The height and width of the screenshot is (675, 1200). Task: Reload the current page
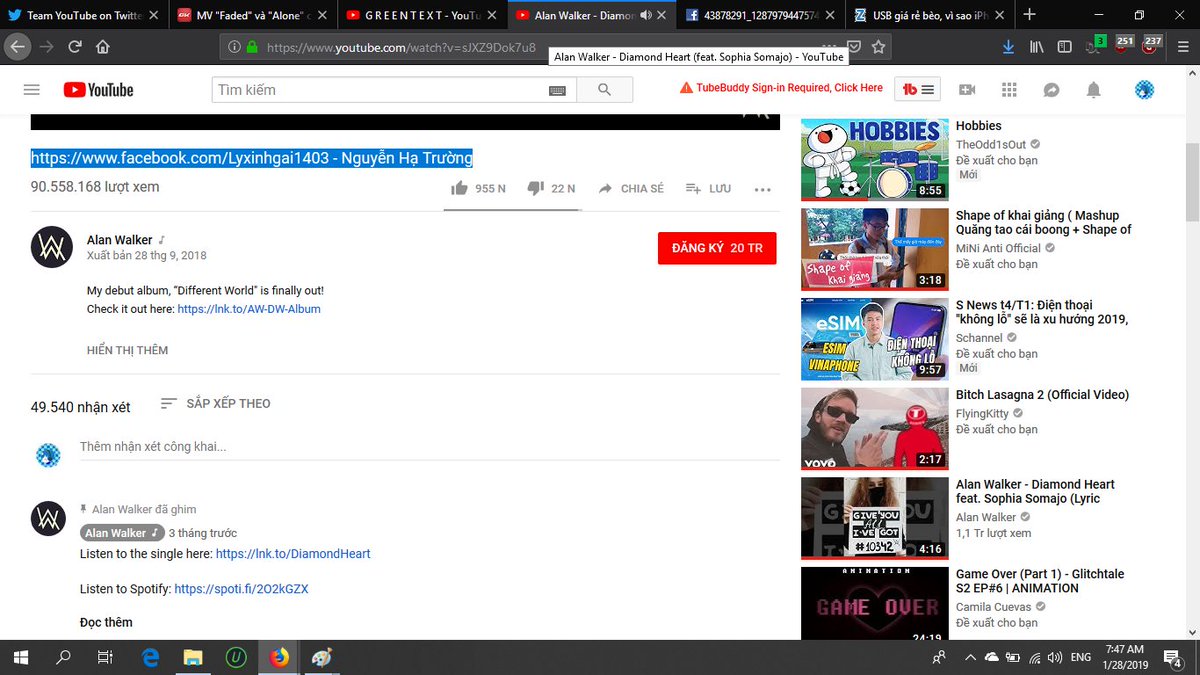point(75,47)
